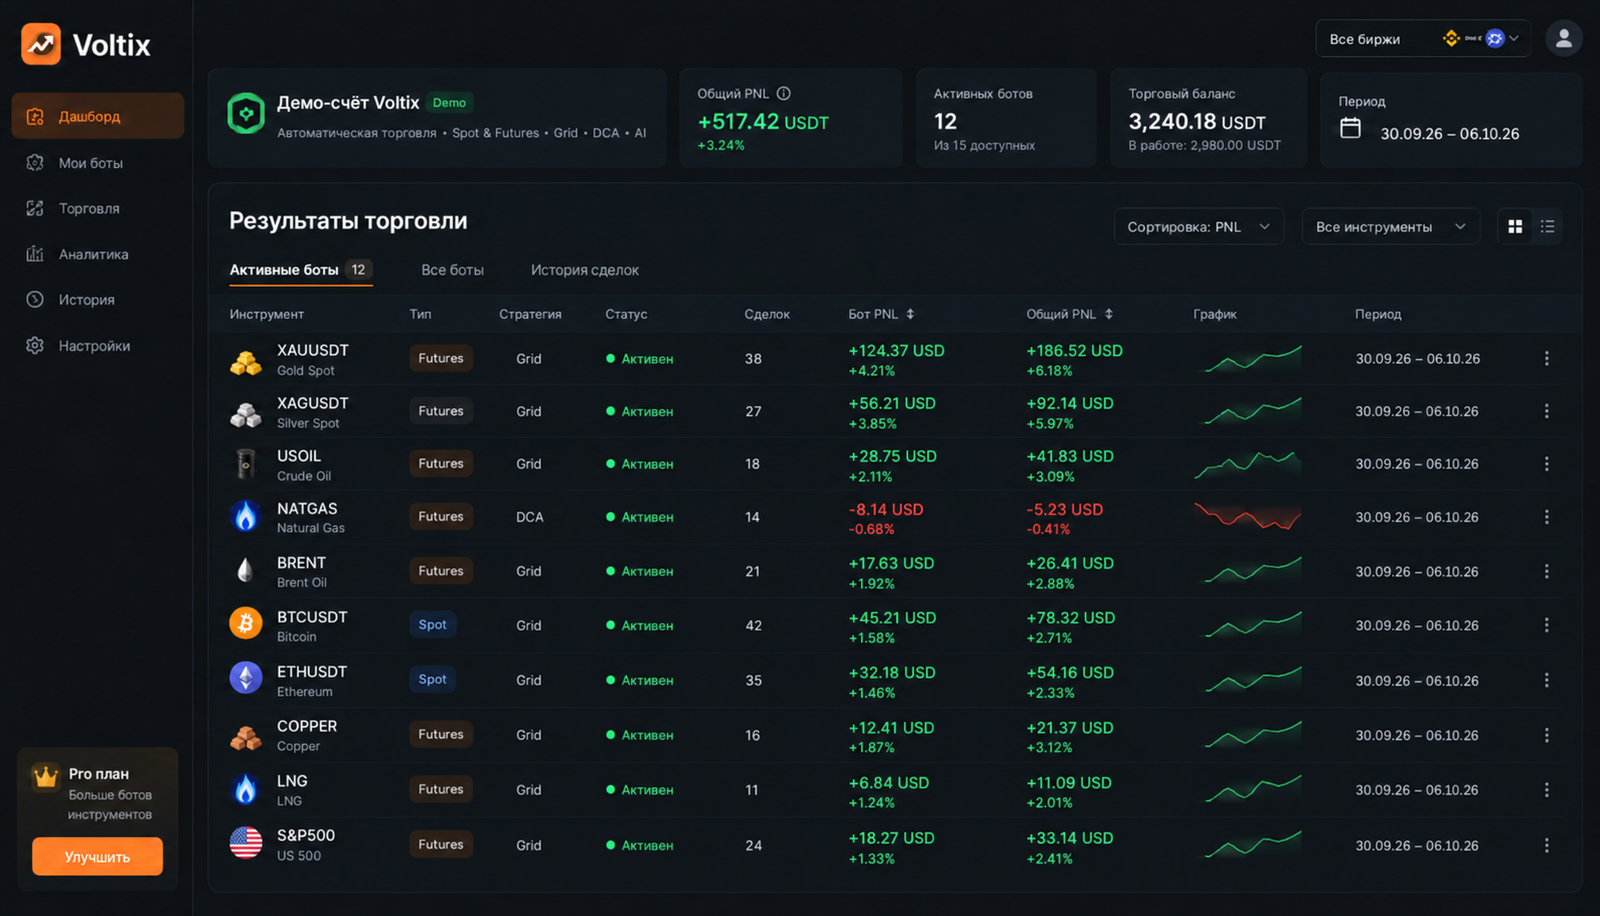Open three-dot menu for XAUUSDT row

coord(1546,358)
